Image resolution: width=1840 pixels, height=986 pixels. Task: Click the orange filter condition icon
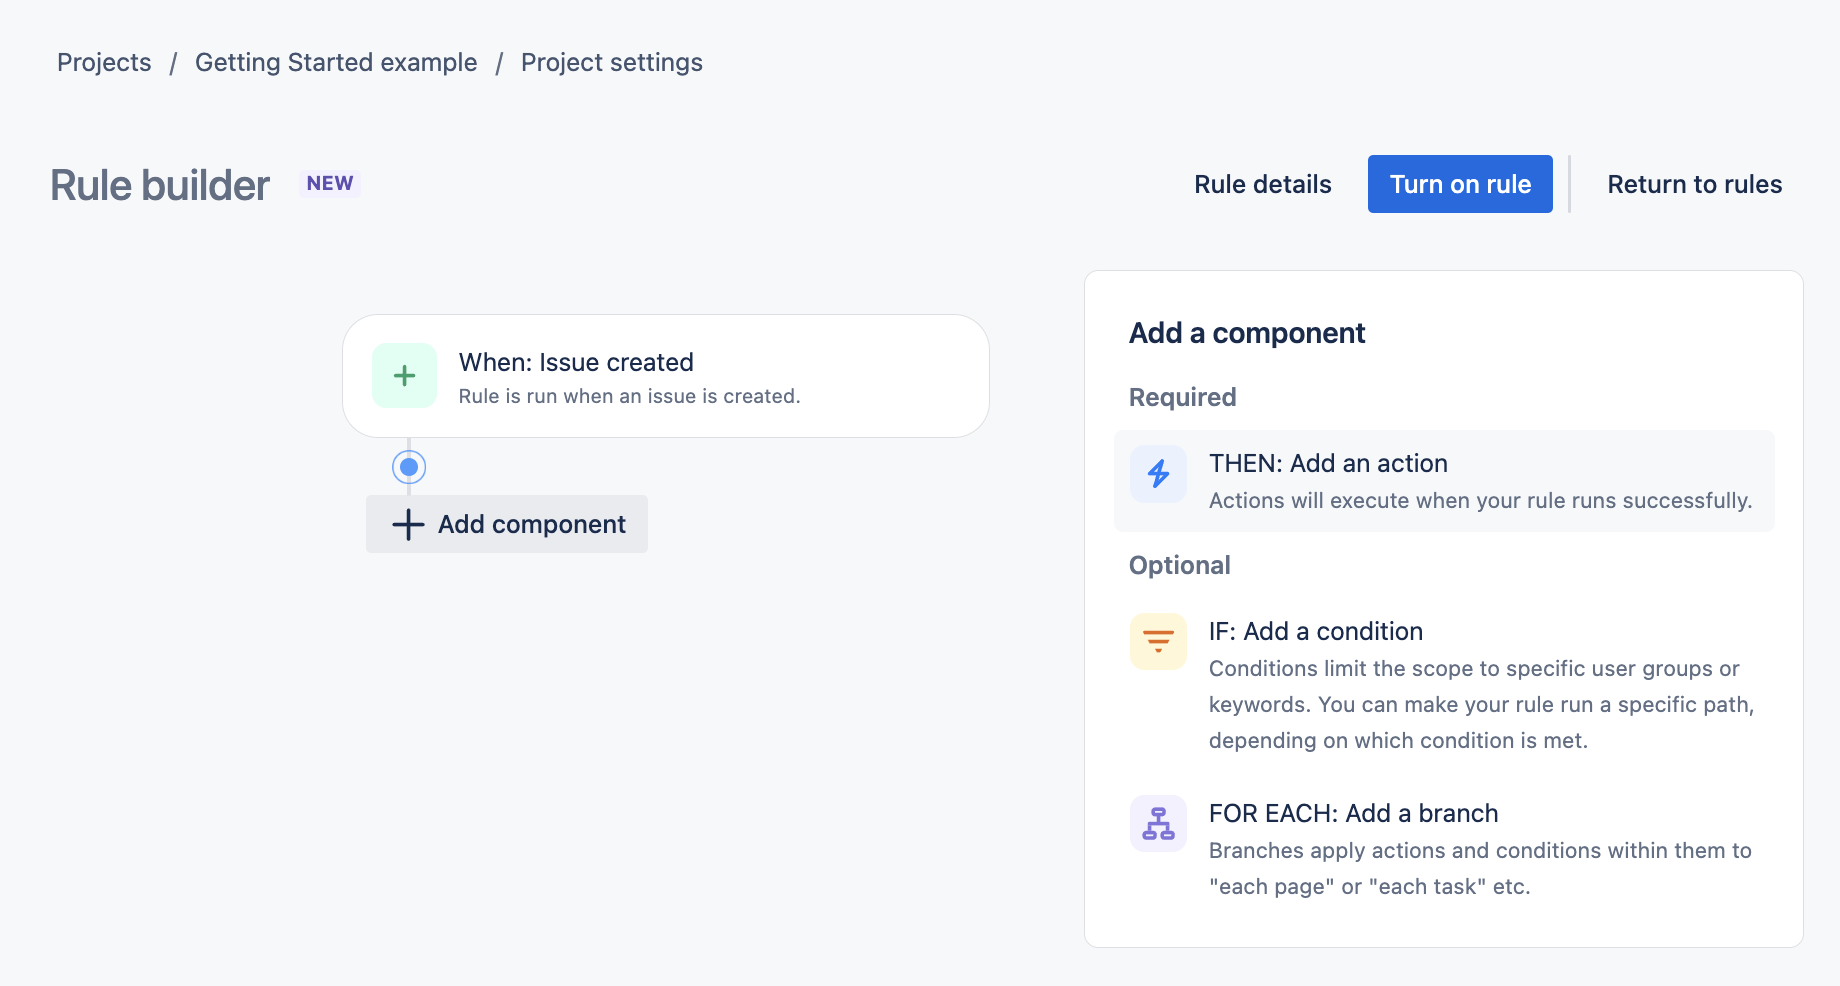1158,641
